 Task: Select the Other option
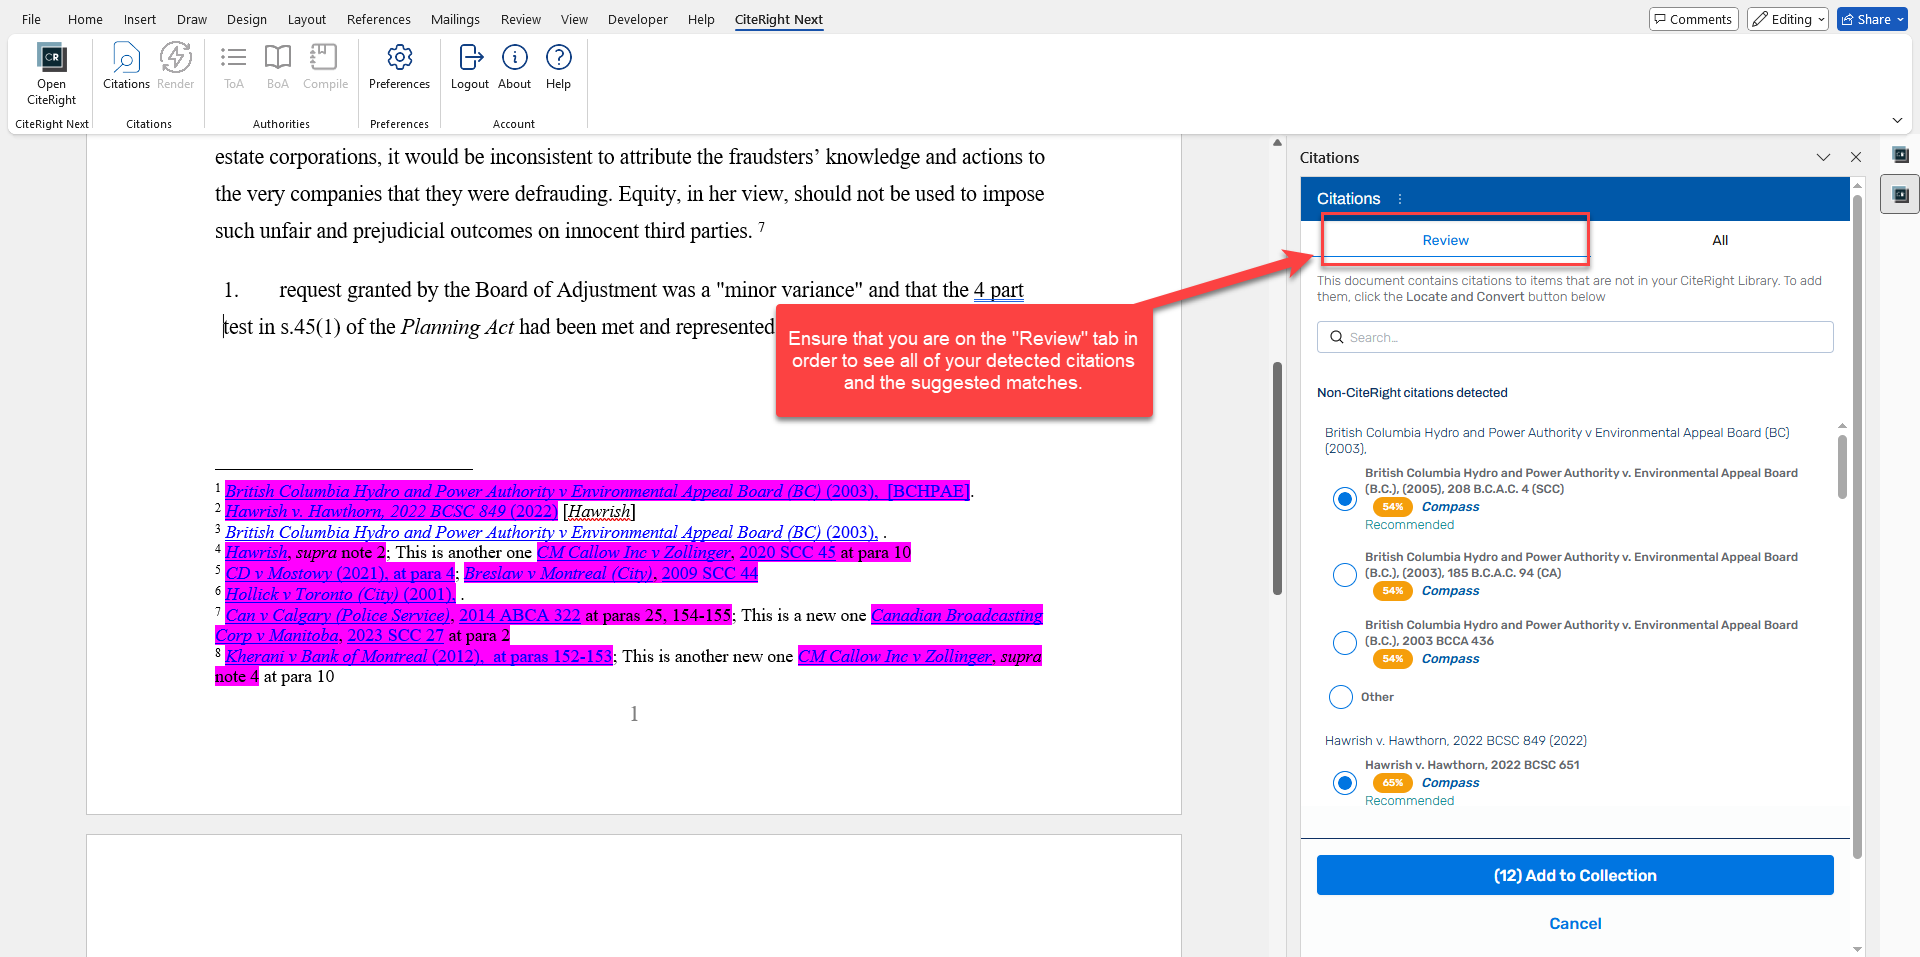(1341, 697)
